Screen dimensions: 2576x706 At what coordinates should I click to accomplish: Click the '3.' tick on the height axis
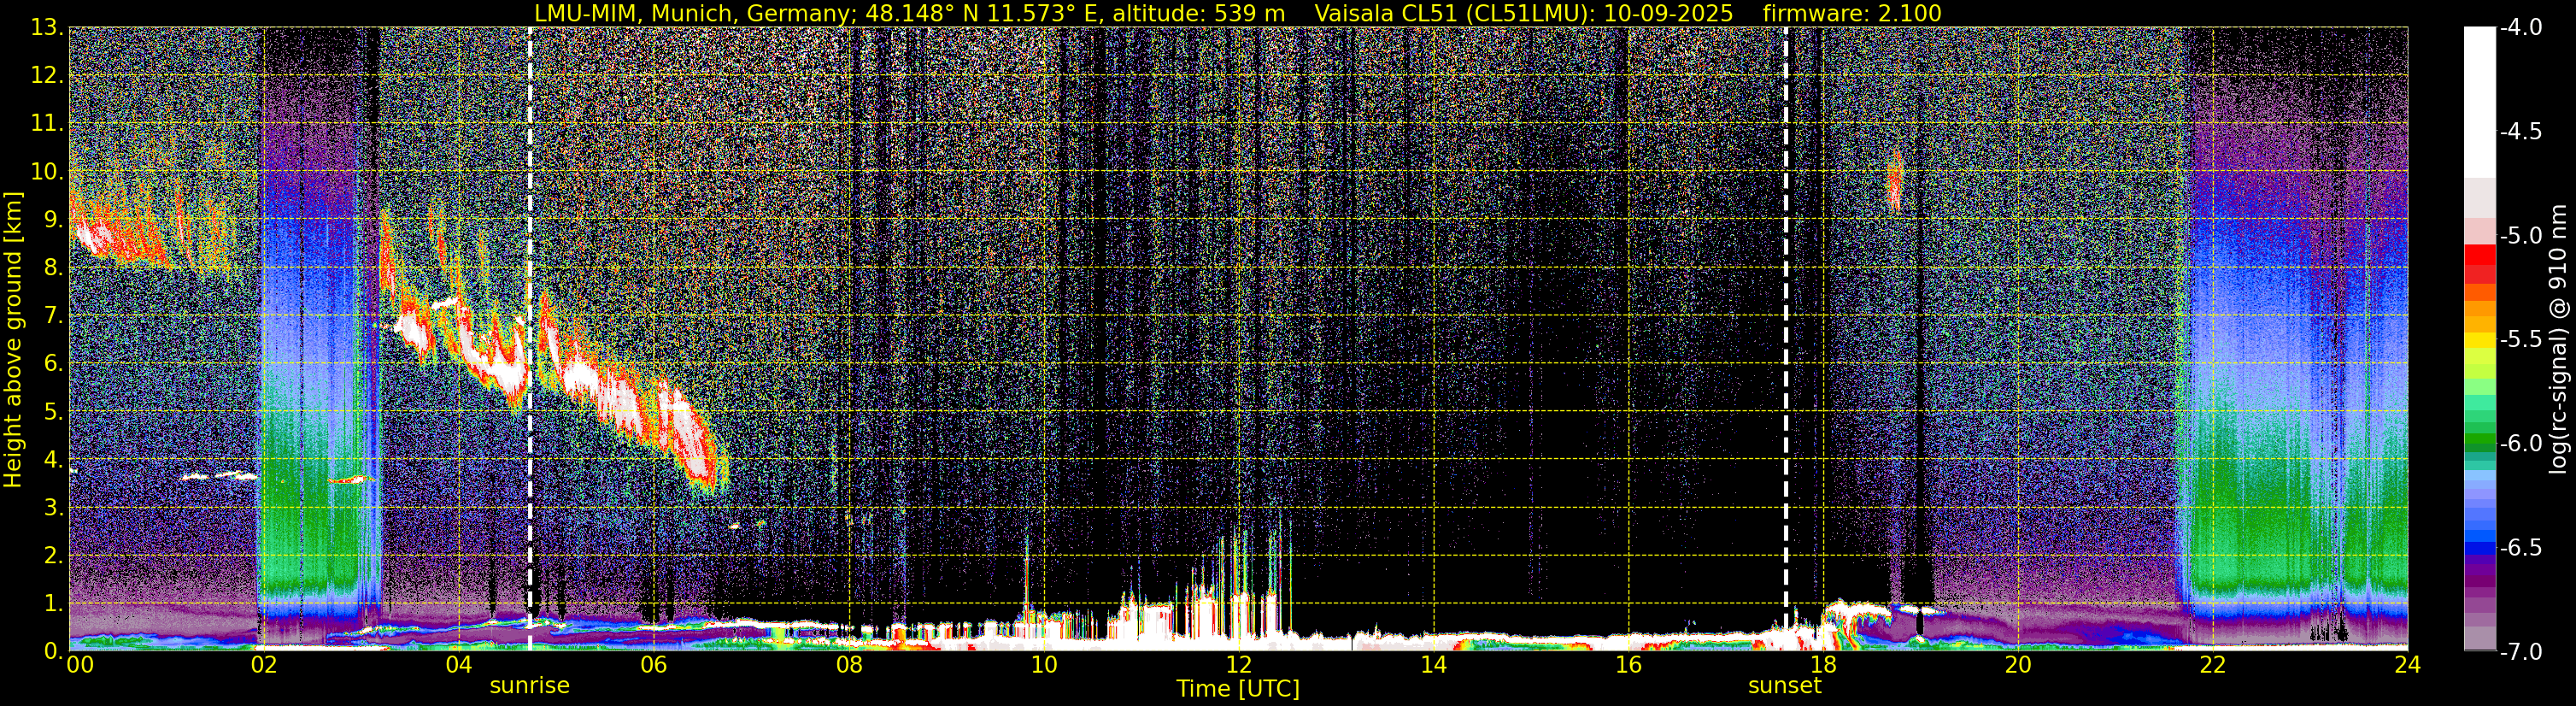coord(53,508)
